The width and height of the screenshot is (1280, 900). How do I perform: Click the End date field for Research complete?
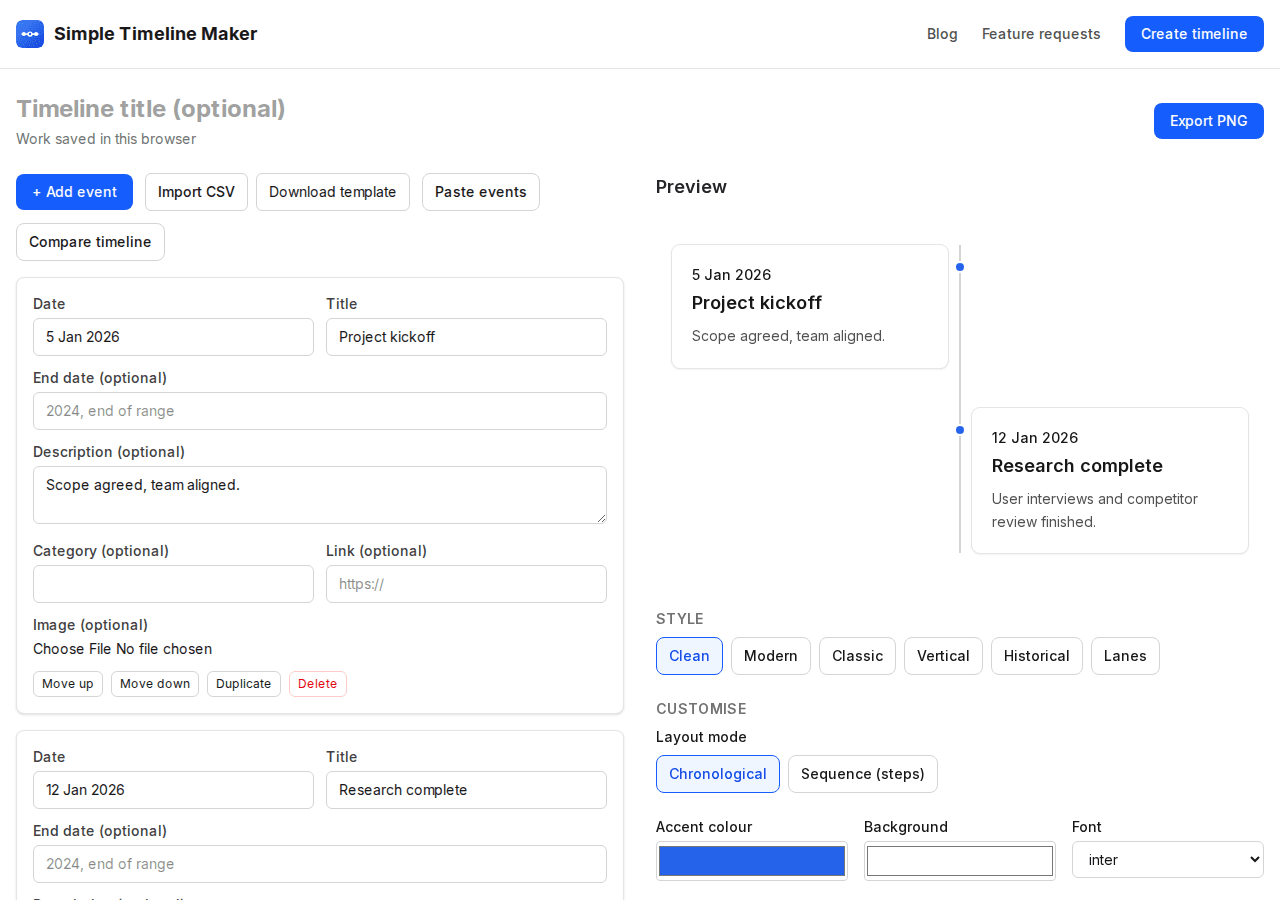click(x=320, y=864)
